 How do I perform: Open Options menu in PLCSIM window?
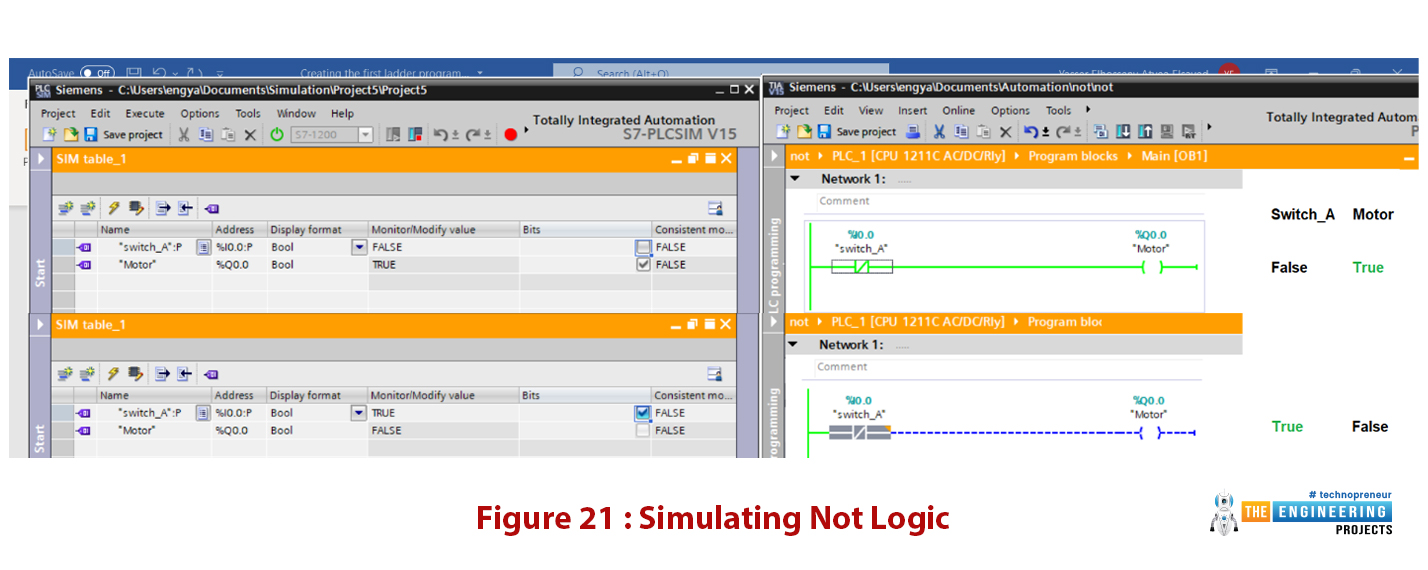click(x=200, y=114)
